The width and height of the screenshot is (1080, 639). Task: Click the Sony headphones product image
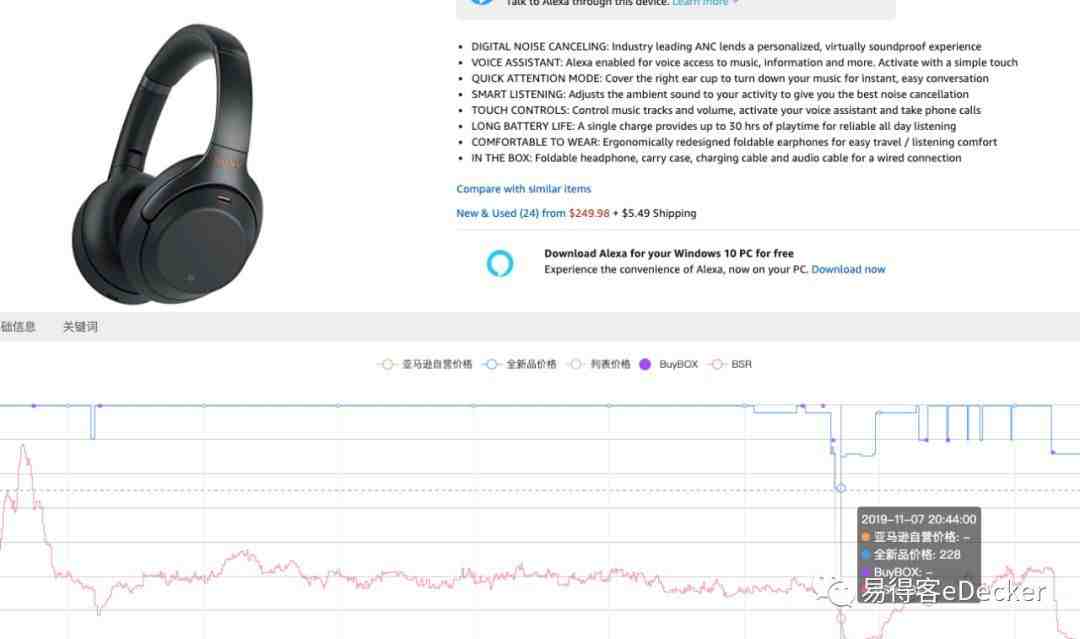[167, 164]
